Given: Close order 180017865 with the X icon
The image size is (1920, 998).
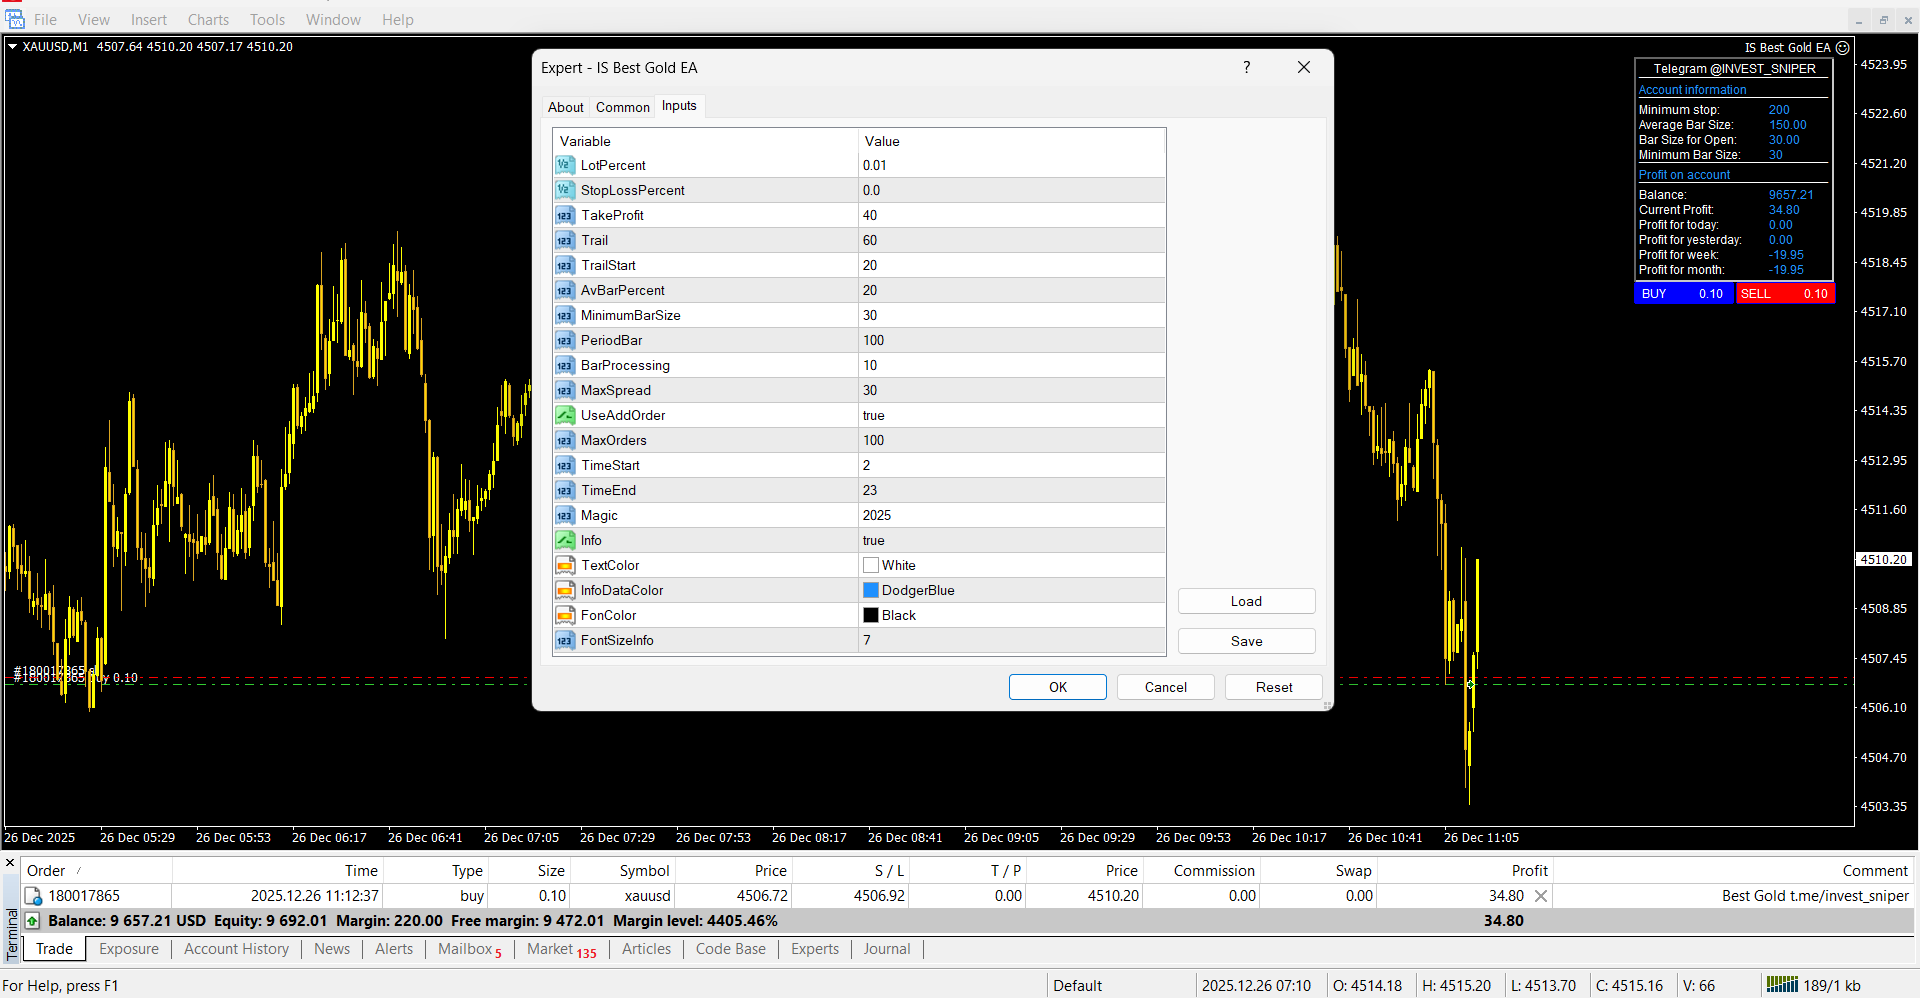Looking at the screenshot, I should click(x=1541, y=896).
